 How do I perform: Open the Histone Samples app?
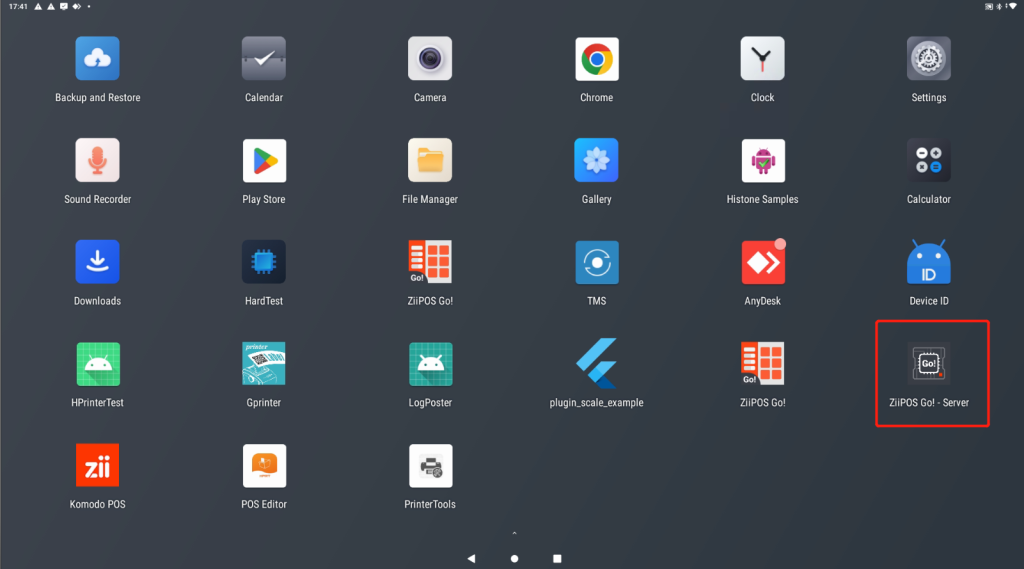tap(763, 160)
